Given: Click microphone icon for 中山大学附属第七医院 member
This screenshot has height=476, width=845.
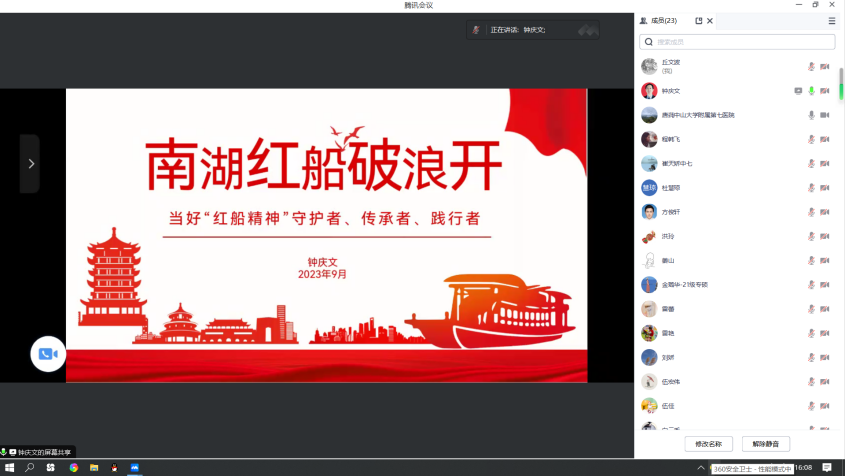Looking at the screenshot, I should point(811,115).
